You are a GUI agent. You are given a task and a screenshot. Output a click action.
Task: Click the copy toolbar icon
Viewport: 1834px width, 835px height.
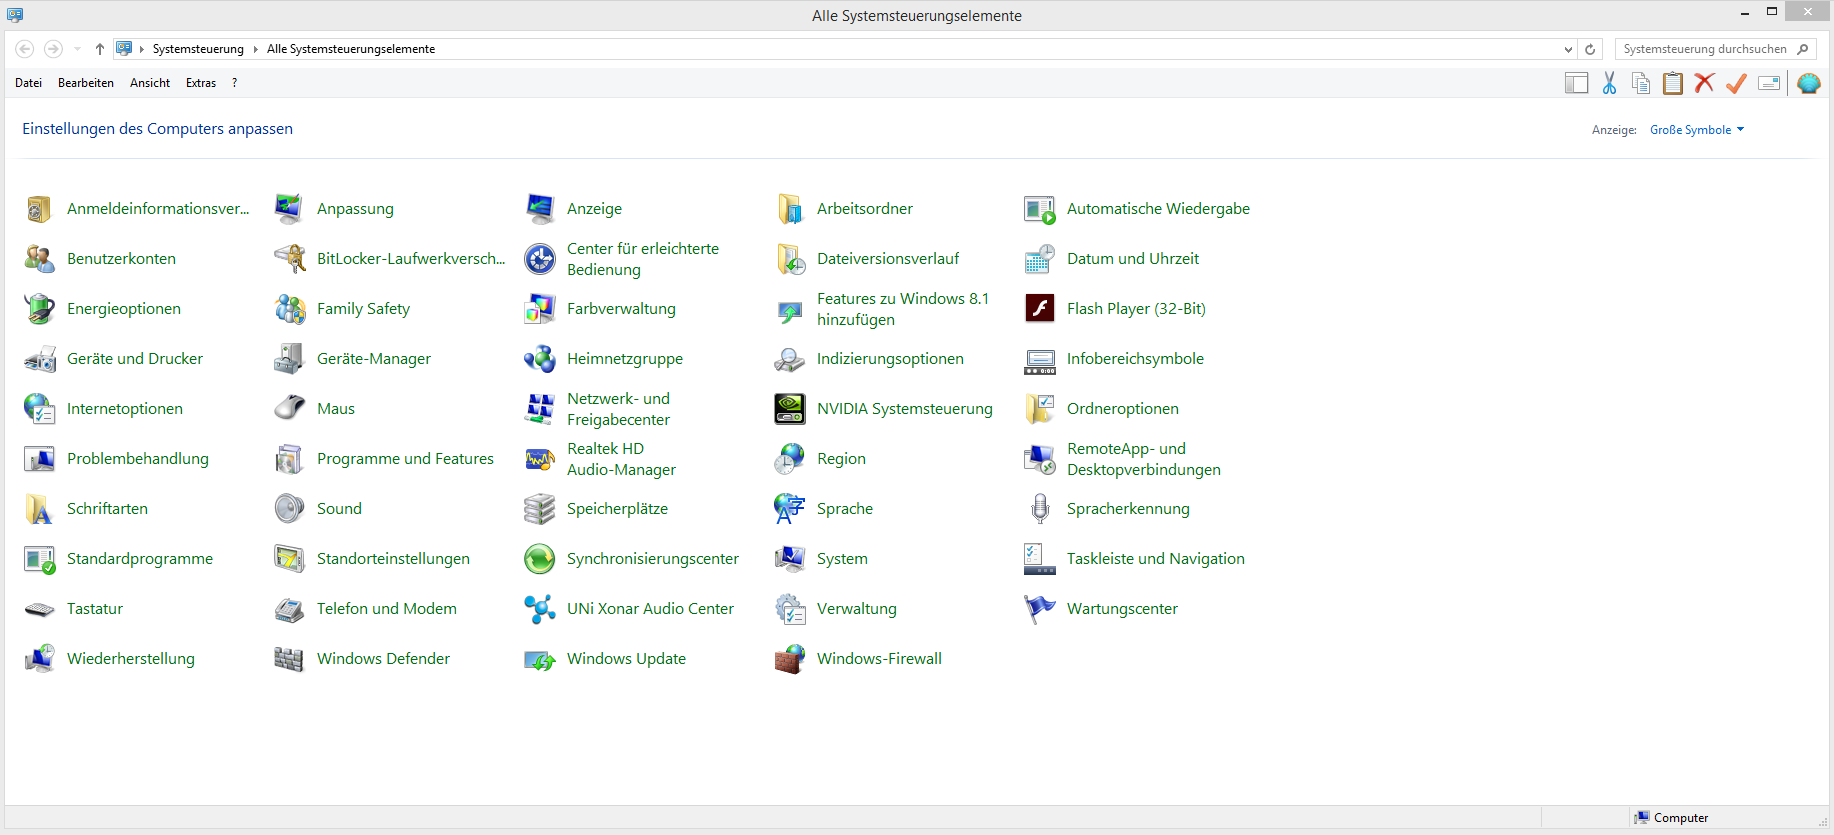coord(1641,83)
